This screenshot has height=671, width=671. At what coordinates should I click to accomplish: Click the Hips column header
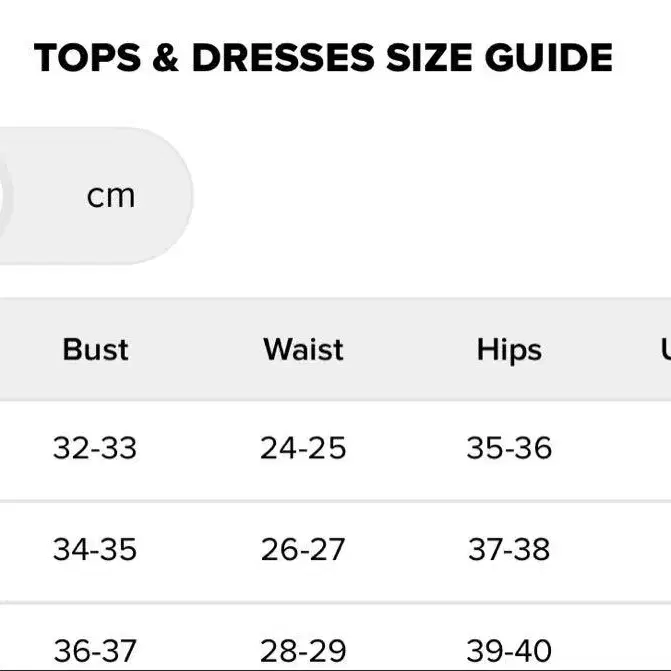coord(509,350)
